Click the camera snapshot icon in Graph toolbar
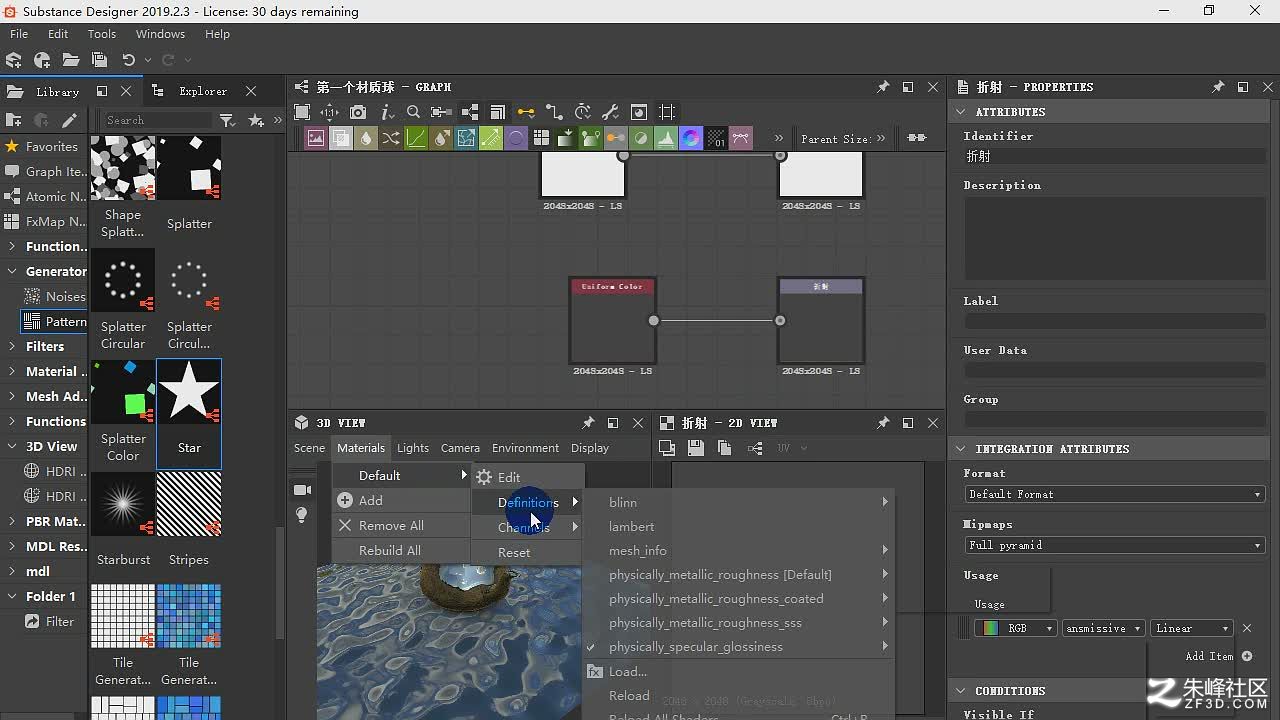This screenshot has height=720, width=1280. [x=358, y=112]
